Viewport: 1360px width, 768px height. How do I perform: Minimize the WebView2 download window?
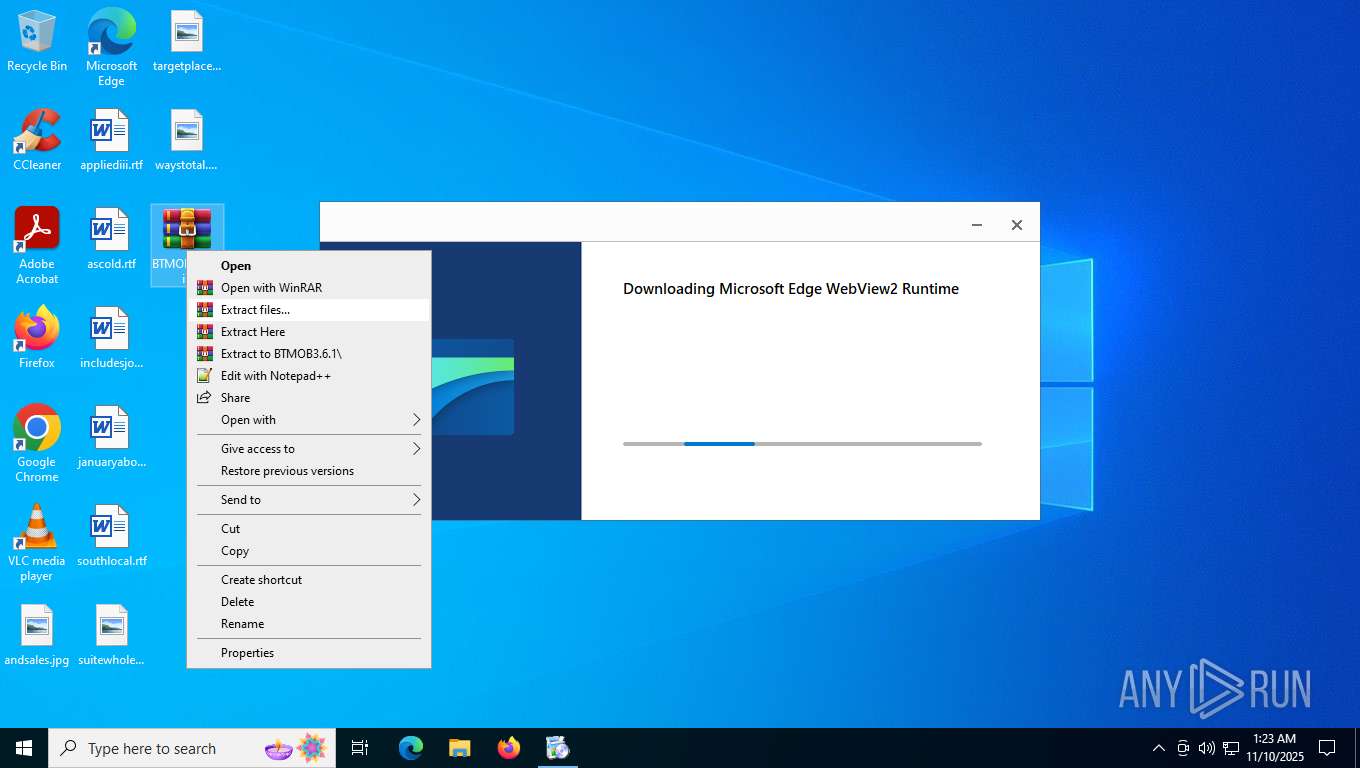coord(977,225)
